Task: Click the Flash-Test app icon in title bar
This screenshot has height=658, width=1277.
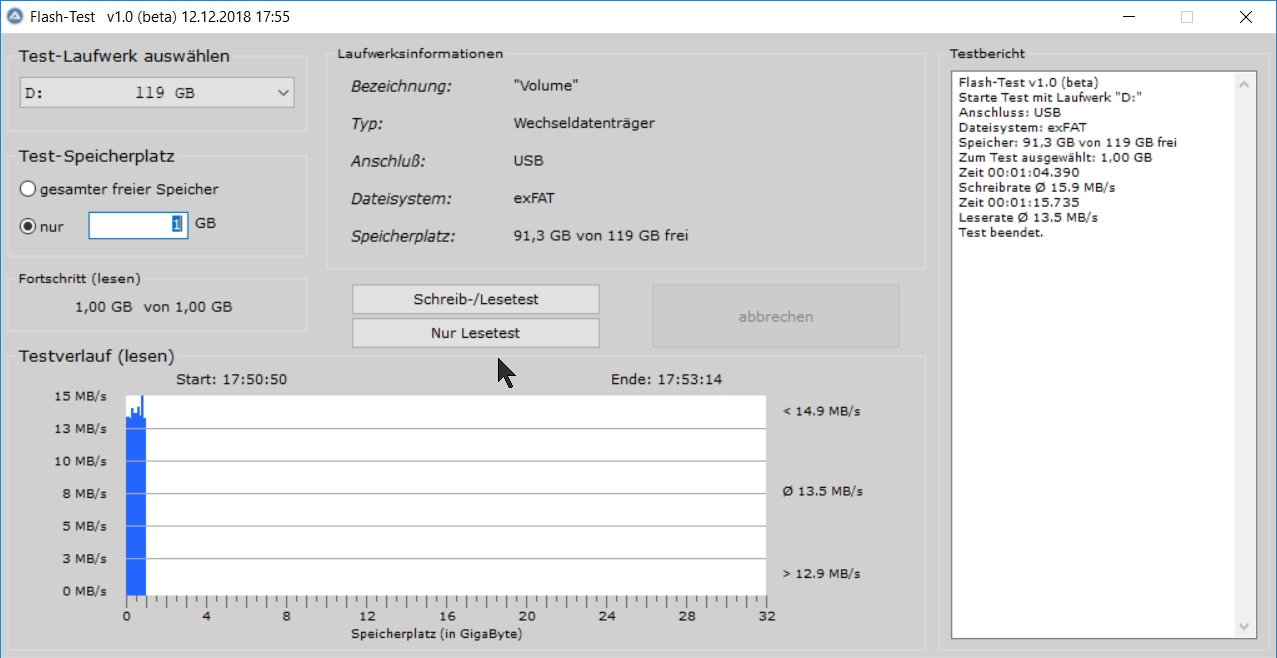Action: click(15, 17)
